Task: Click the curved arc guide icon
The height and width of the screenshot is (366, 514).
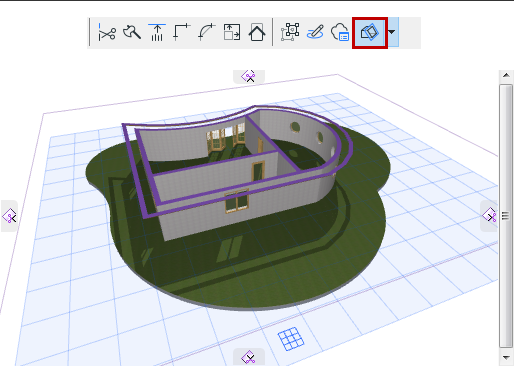Action: 207,33
